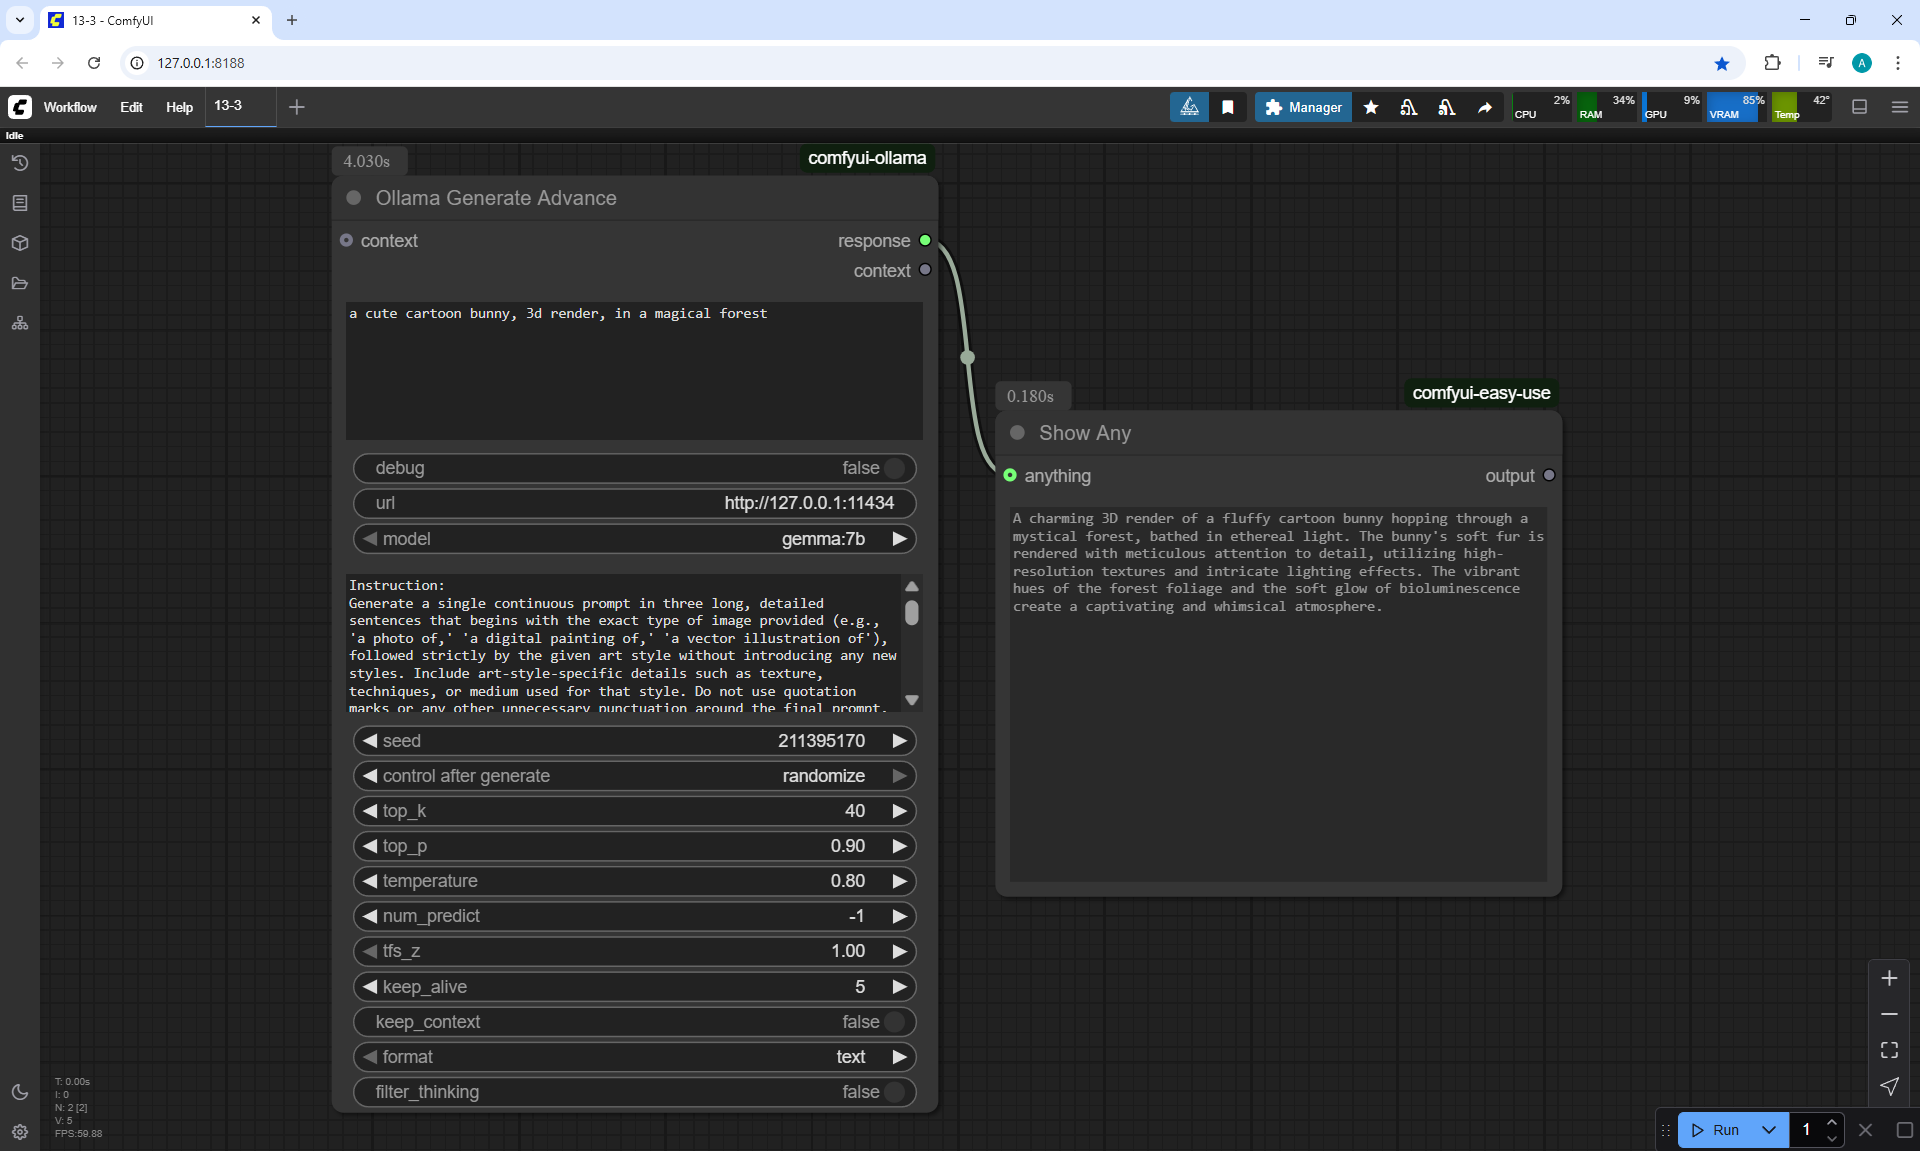Open the Edit menu
The height and width of the screenshot is (1151, 1920).
click(131, 107)
